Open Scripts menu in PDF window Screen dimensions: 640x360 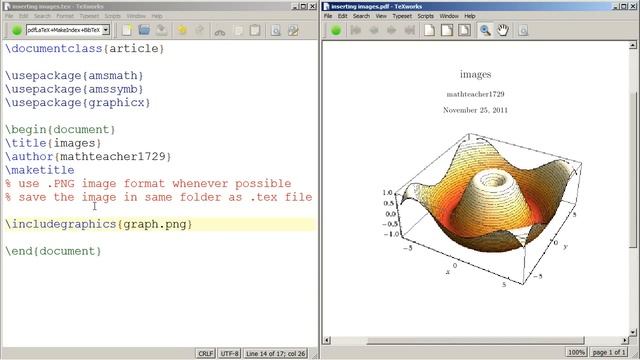point(425,16)
